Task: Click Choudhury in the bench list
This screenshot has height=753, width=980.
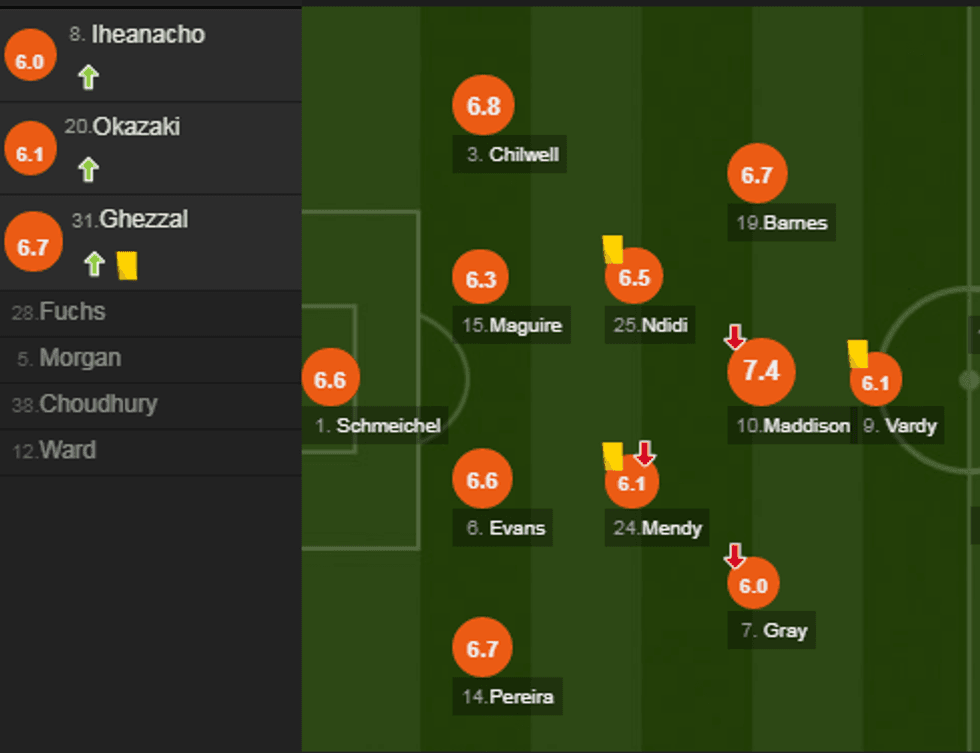Action: coord(84,404)
